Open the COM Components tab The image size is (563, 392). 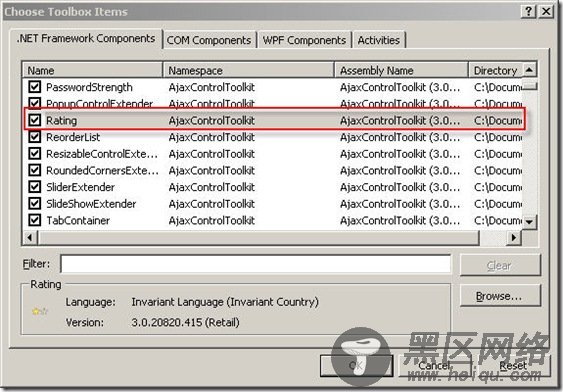click(x=209, y=40)
